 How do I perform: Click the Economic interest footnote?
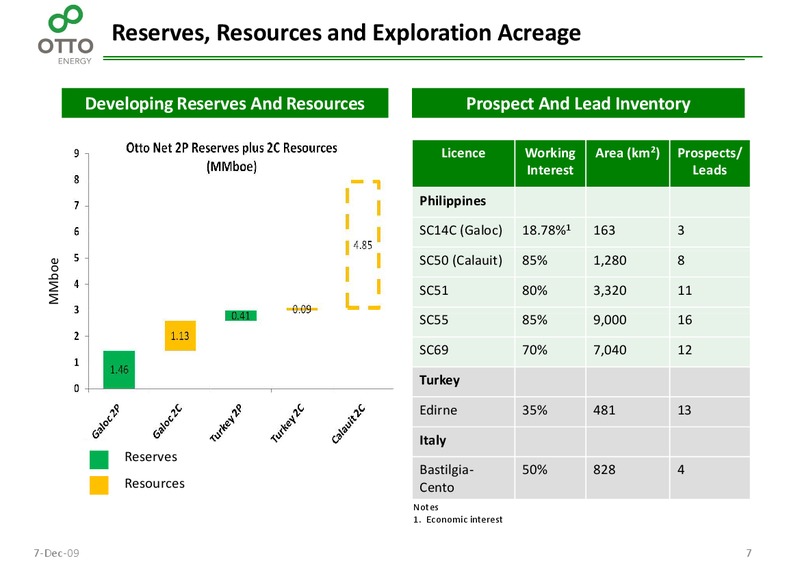[458, 520]
